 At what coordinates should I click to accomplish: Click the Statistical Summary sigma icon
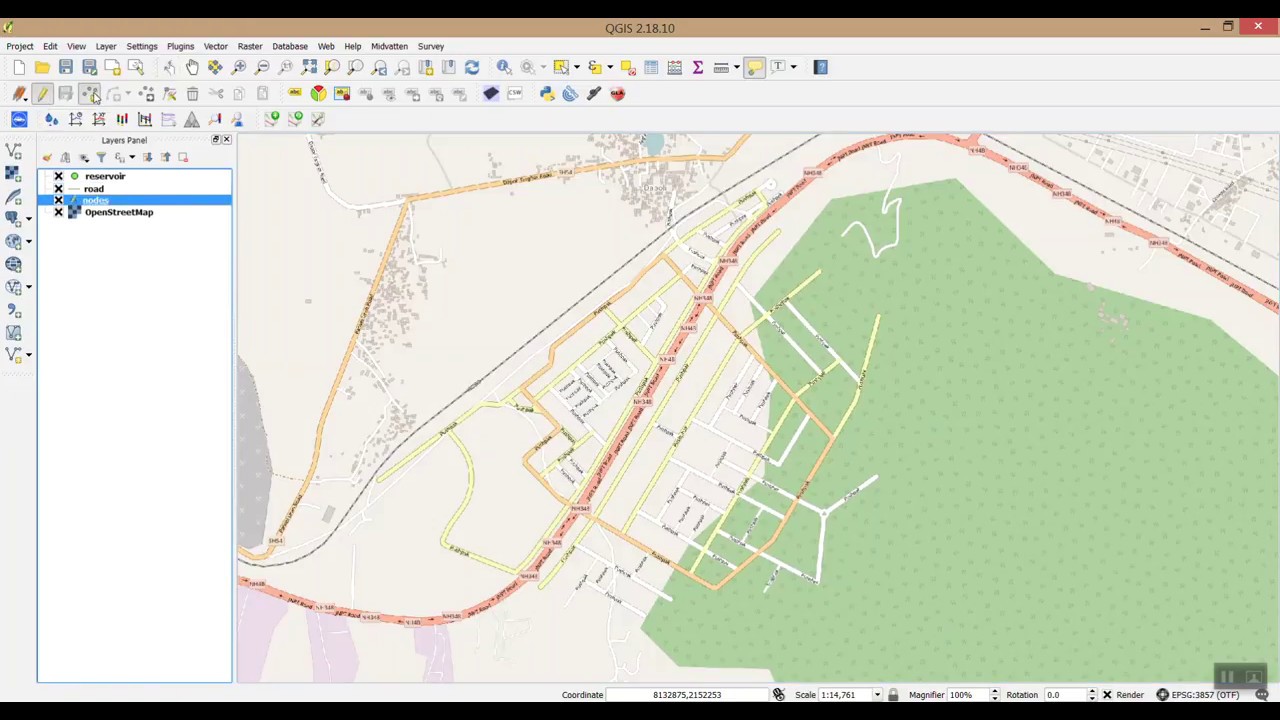click(698, 67)
